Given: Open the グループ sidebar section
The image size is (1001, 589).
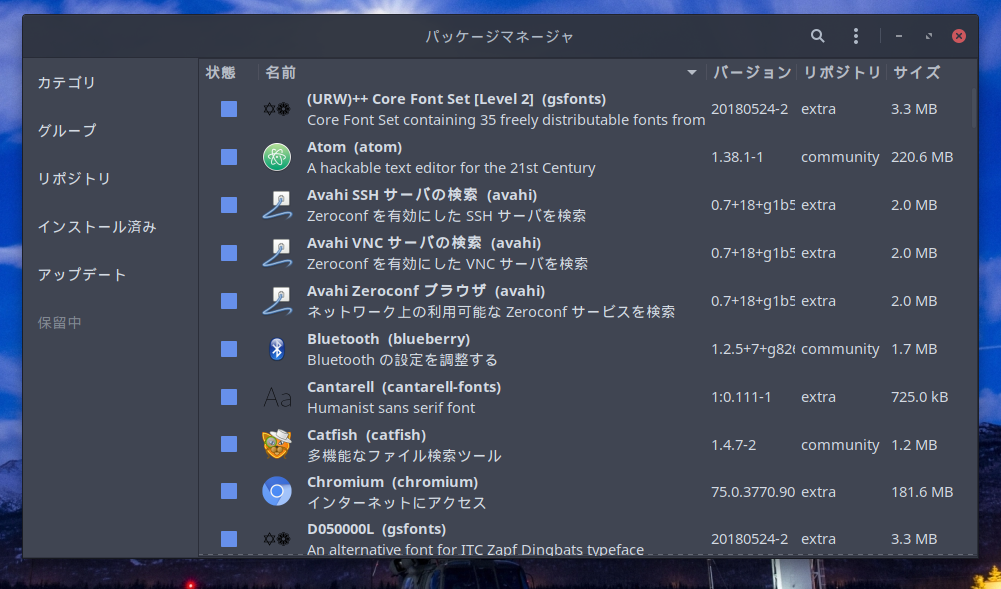Looking at the screenshot, I should [x=67, y=131].
